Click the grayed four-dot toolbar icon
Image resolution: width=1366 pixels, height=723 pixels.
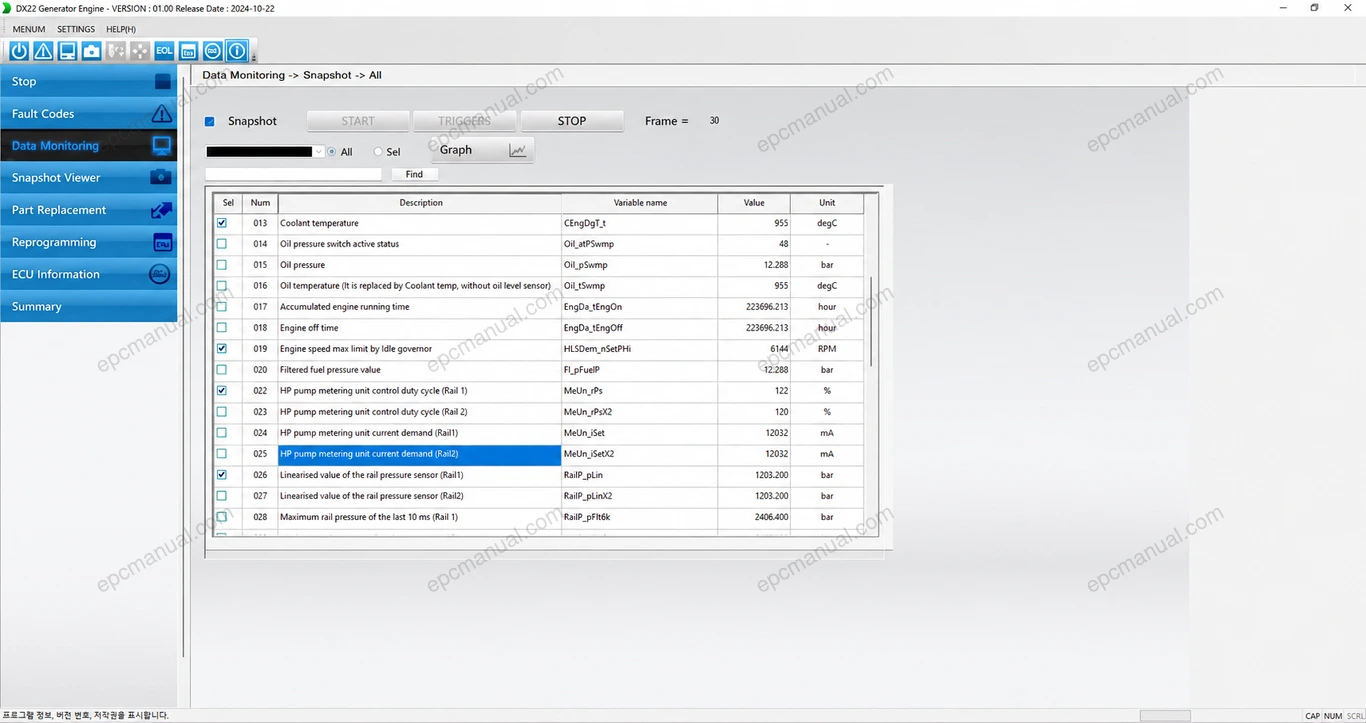(140, 50)
